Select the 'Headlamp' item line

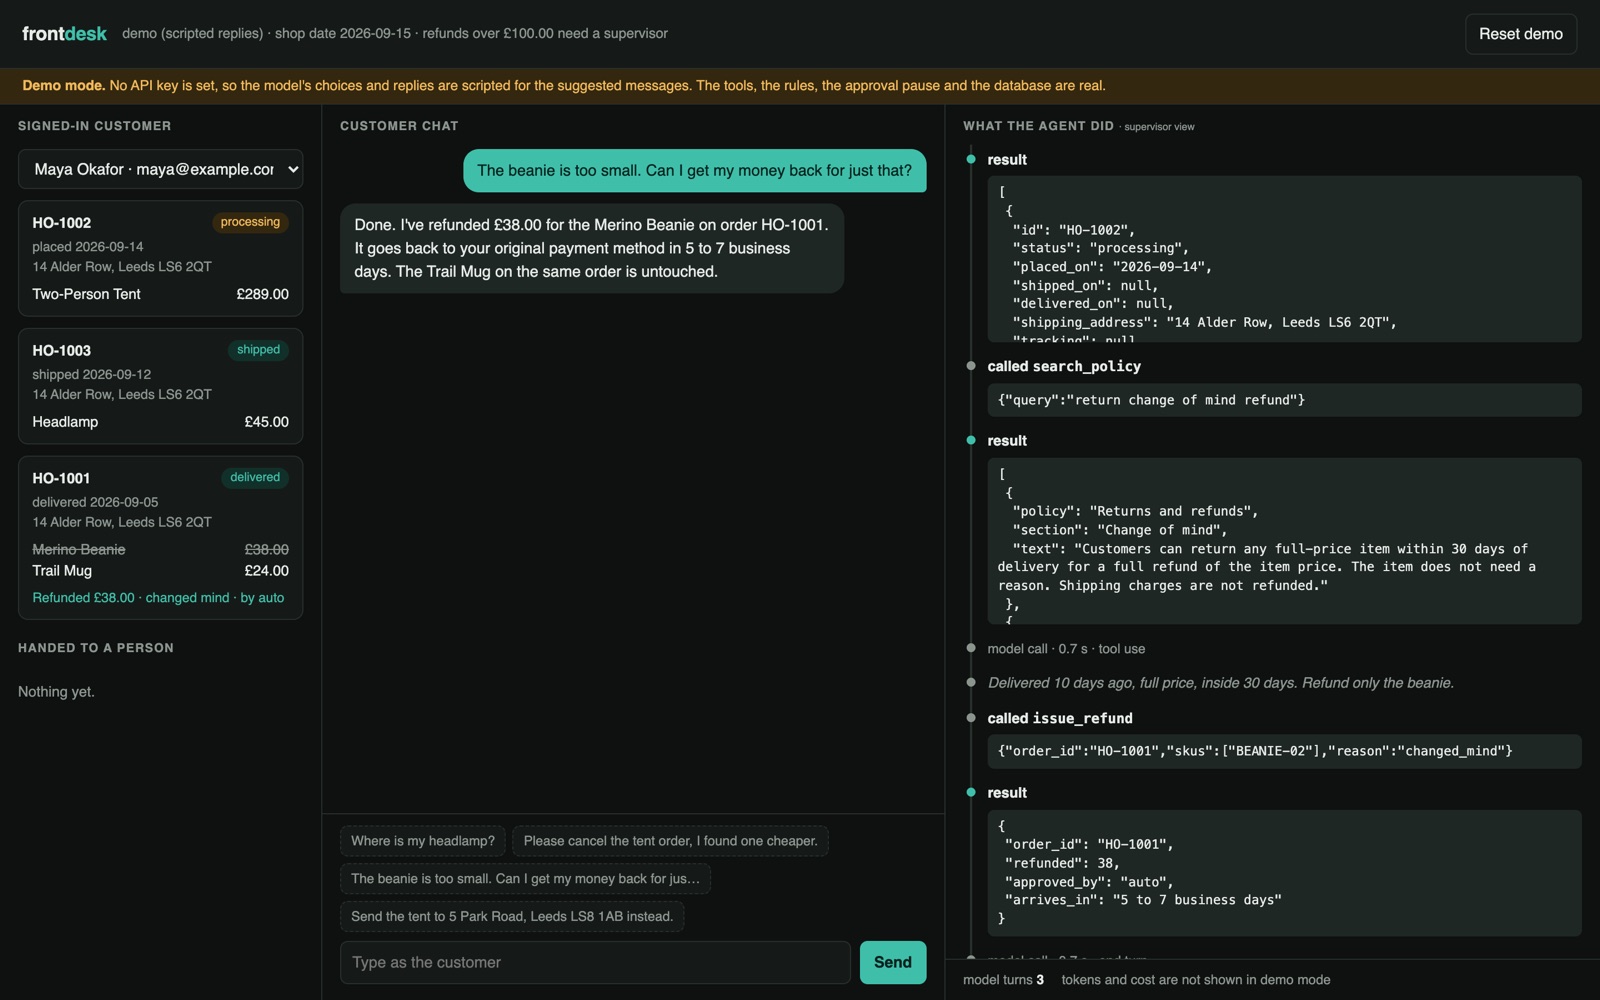coord(160,422)
